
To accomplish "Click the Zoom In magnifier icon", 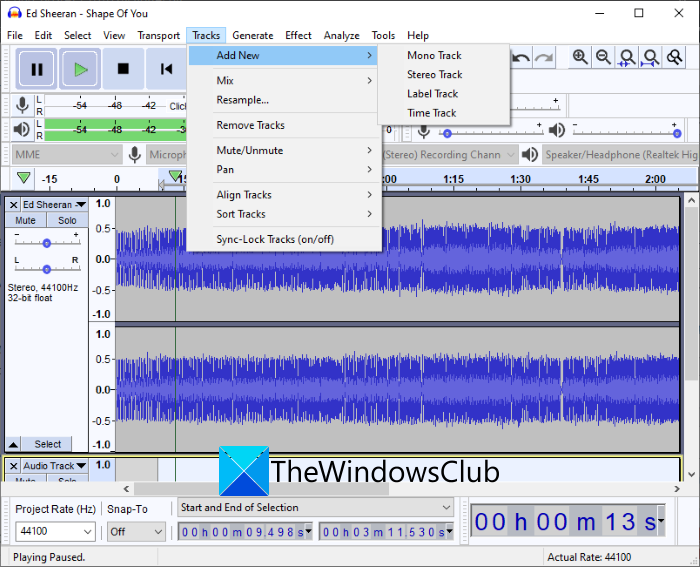I will pos(580,57).
